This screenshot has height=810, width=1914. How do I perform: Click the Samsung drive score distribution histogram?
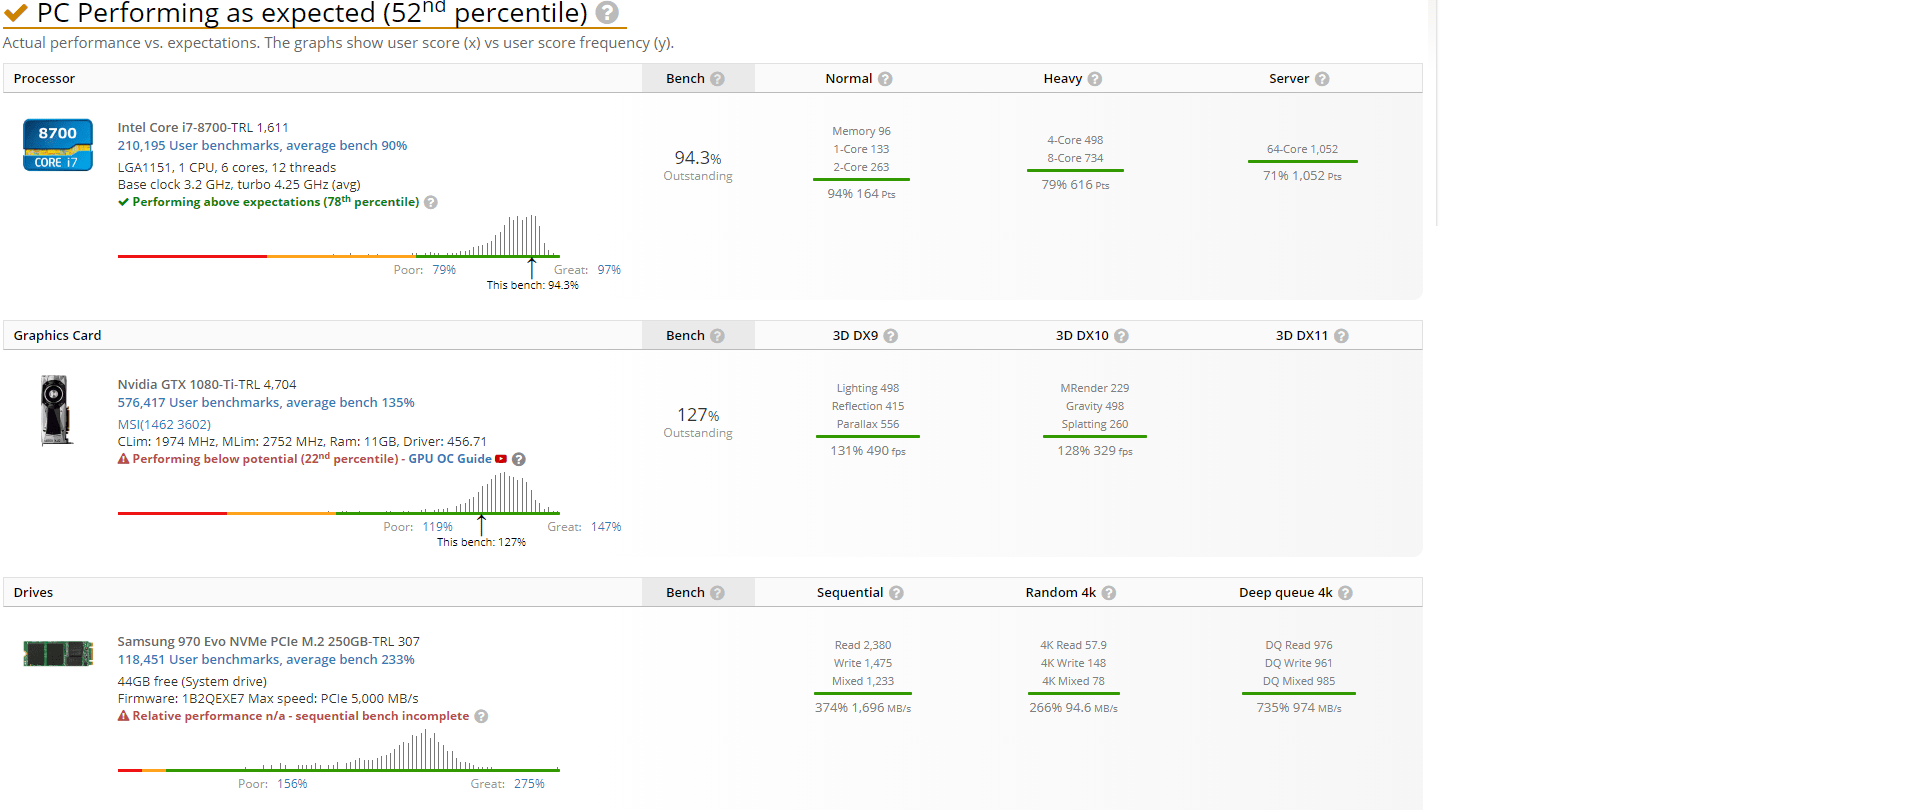[338, 751]
